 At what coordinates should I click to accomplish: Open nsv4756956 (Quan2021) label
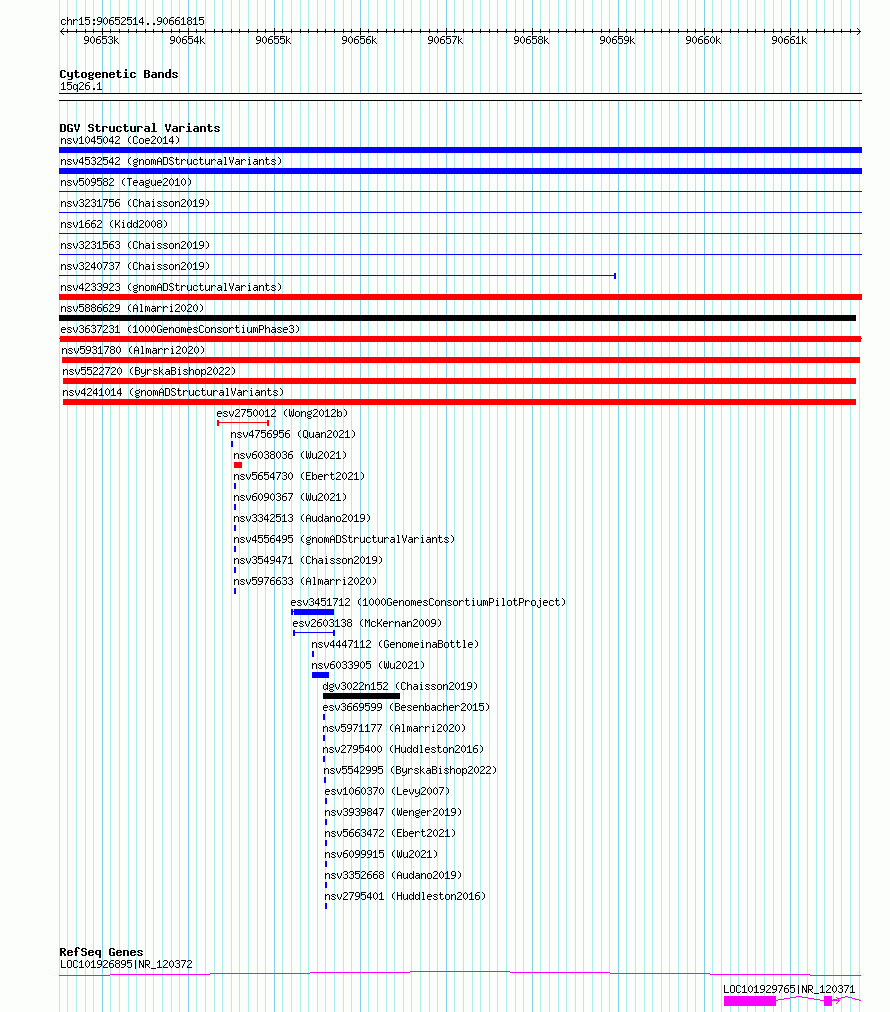click(293, 434)
